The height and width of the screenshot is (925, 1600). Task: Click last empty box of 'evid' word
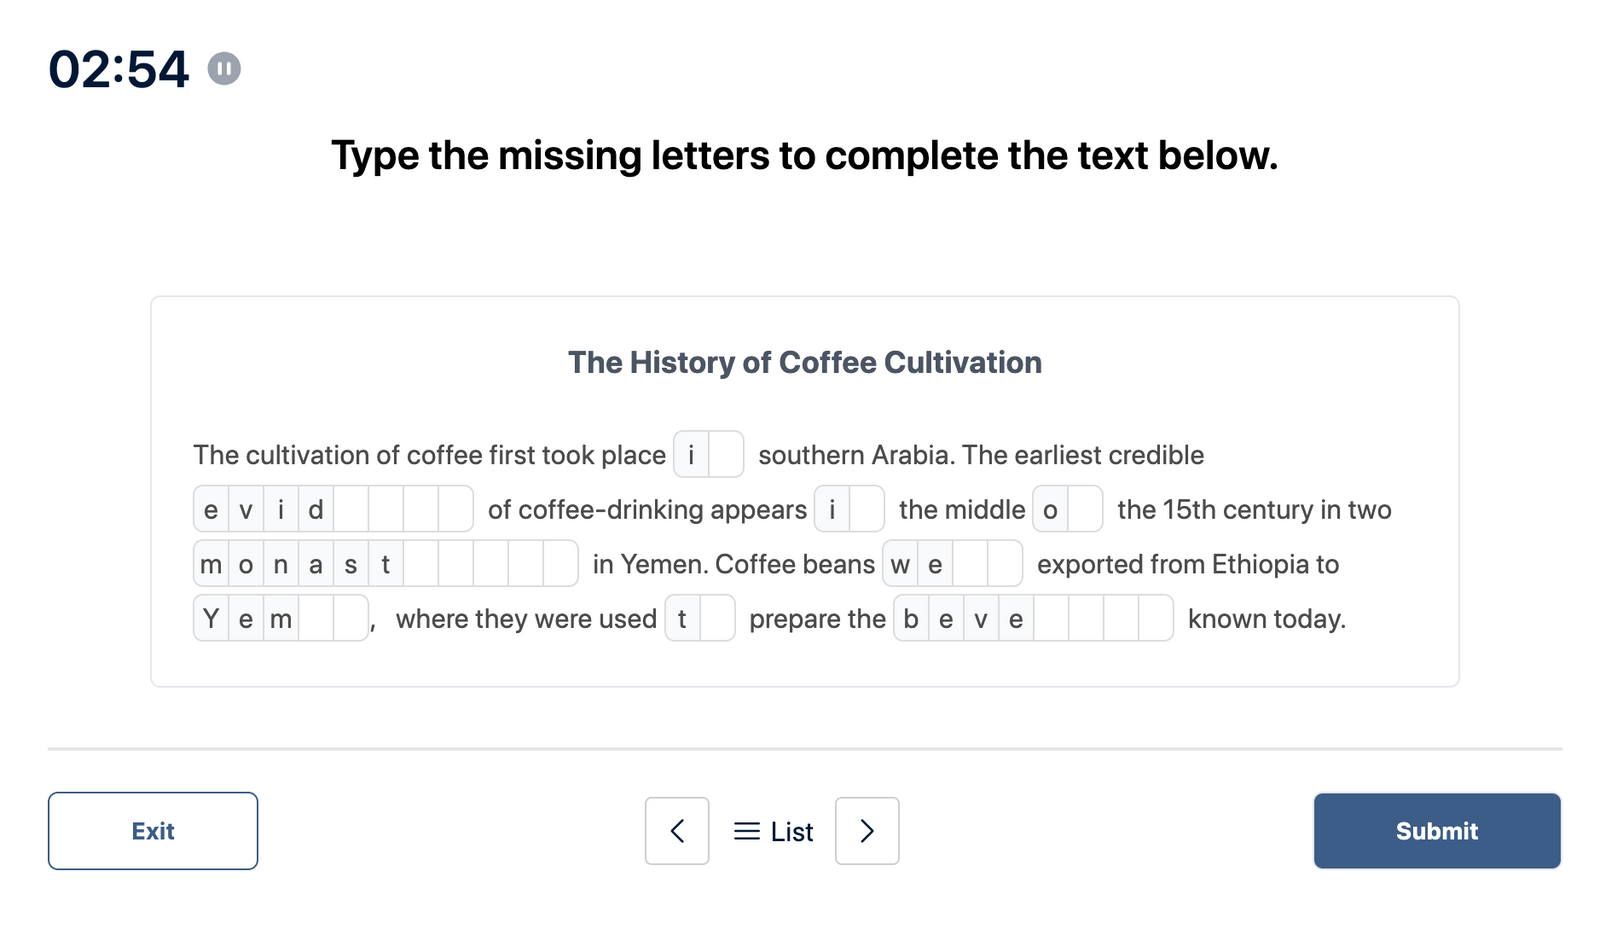click(x=455, y=510)
